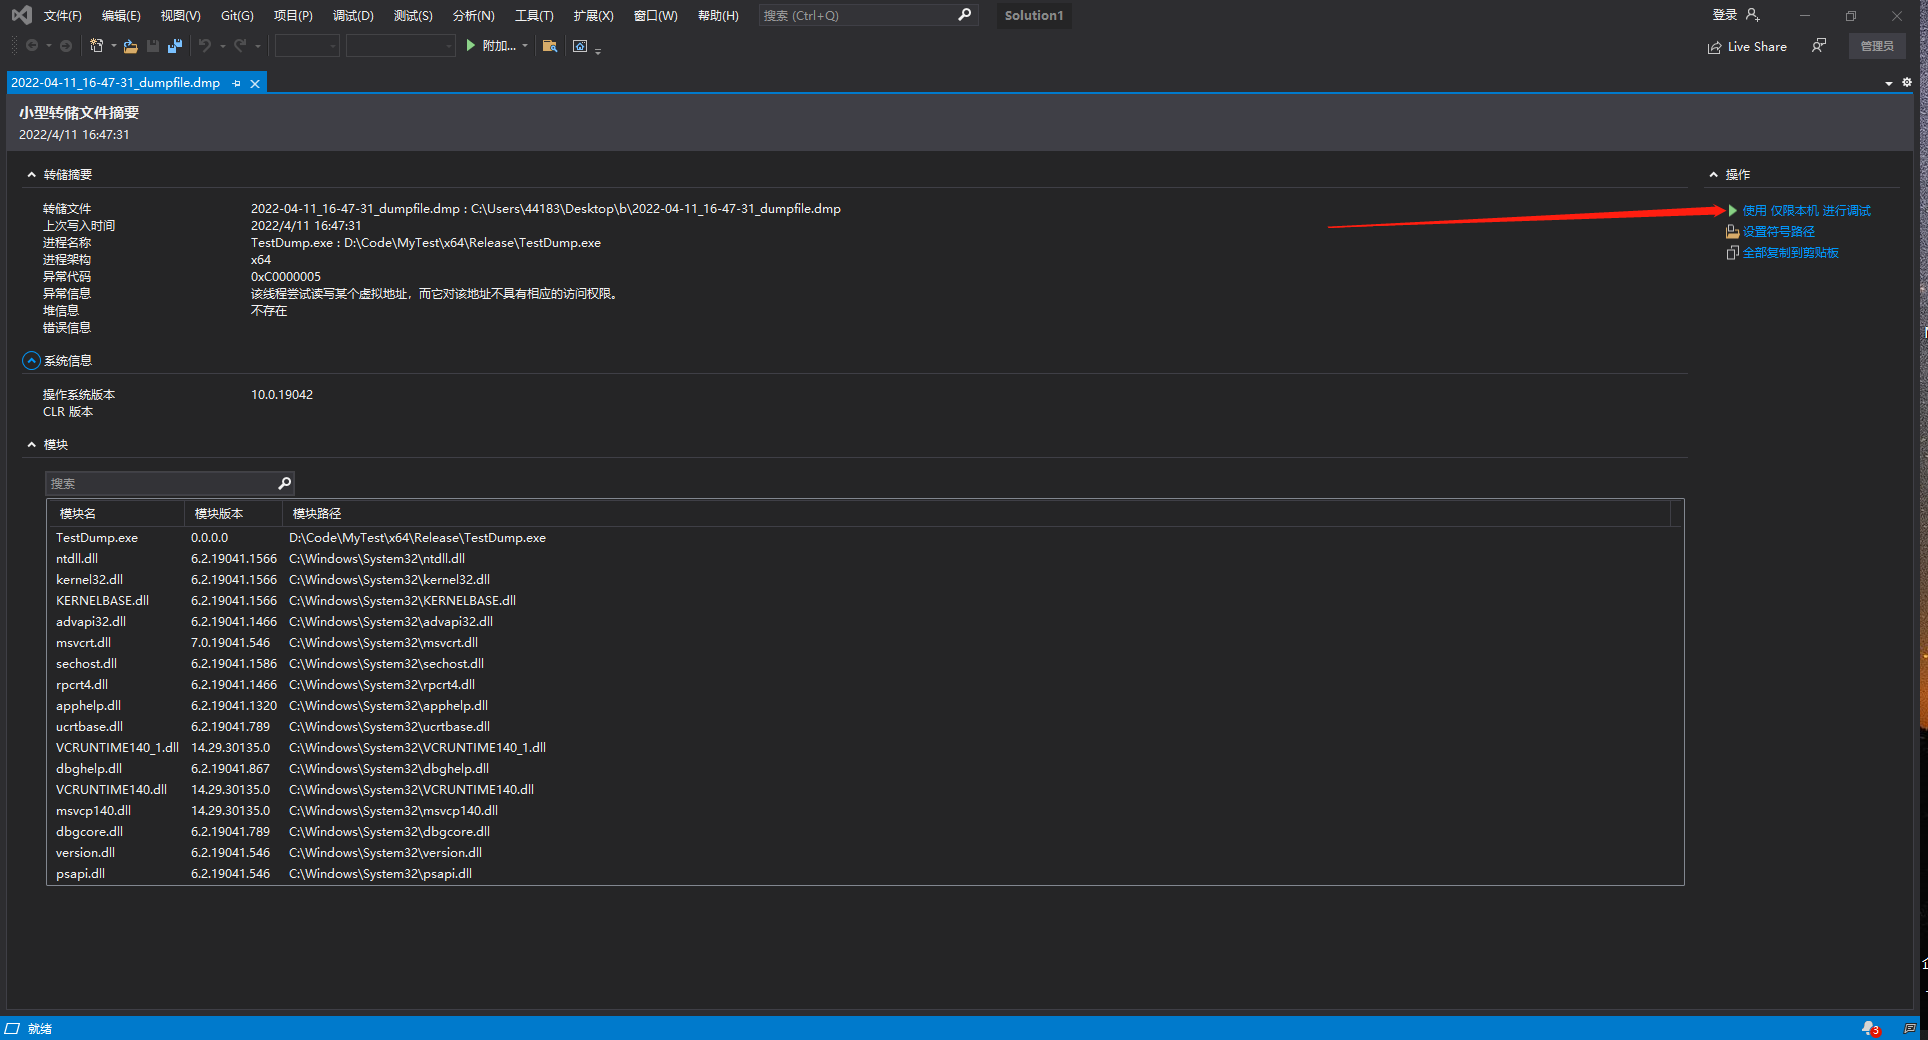The height and width of the screenshot is (1040, 1928).
Task: Click the Undo toolbar icon
Action: (205, 46)
